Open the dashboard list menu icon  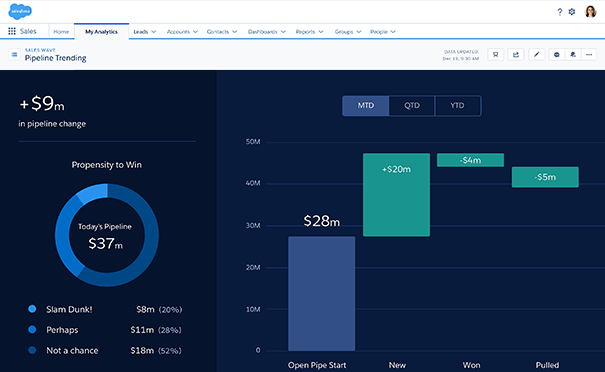(x=14, y=54)
